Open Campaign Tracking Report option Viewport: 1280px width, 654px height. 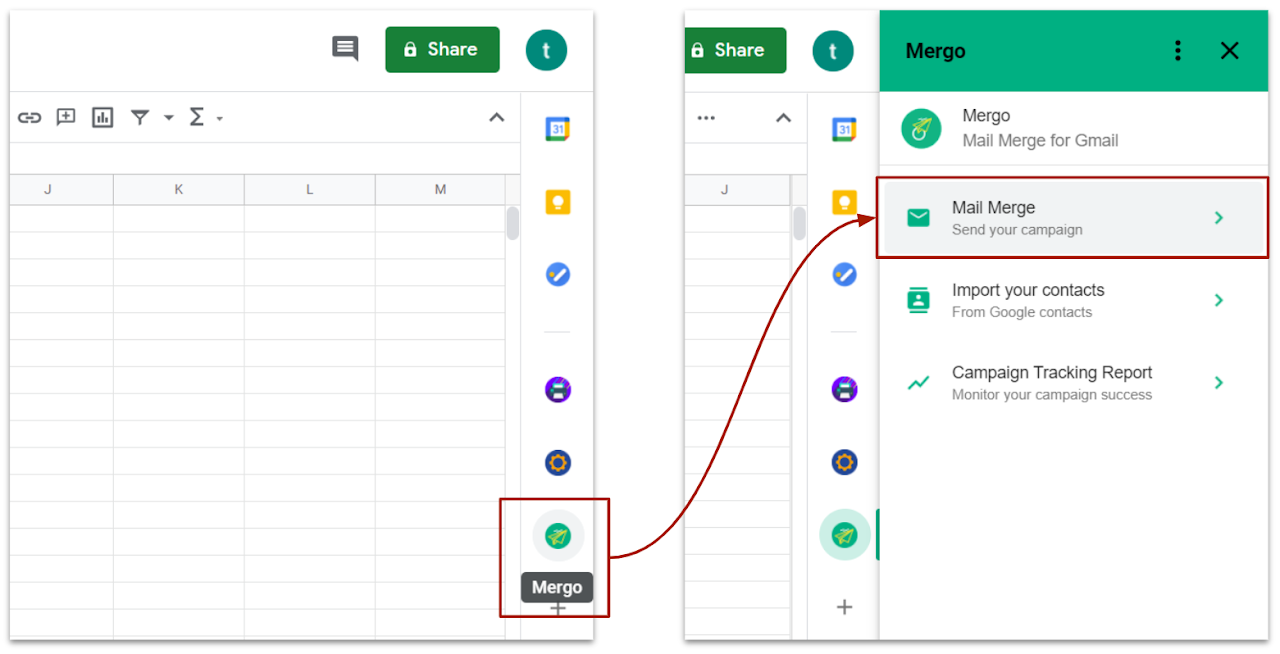click(x=1072, y=382)
